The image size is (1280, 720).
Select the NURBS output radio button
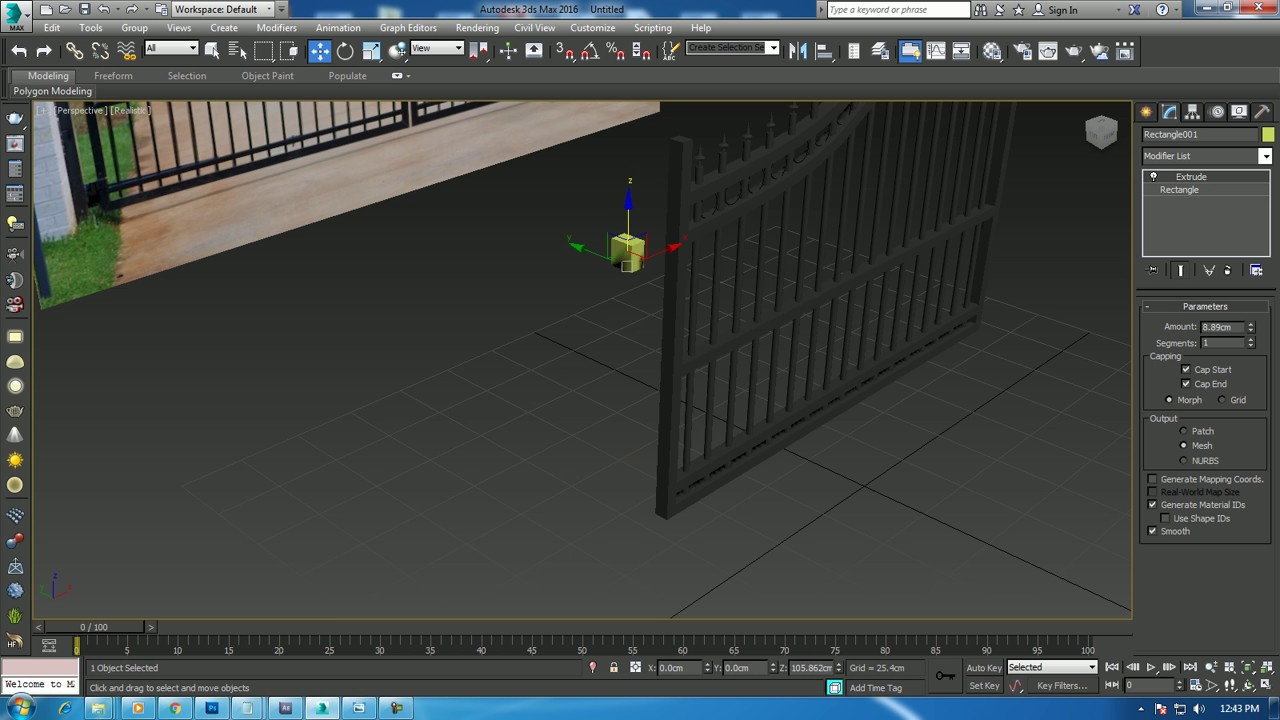(1184, 461)
